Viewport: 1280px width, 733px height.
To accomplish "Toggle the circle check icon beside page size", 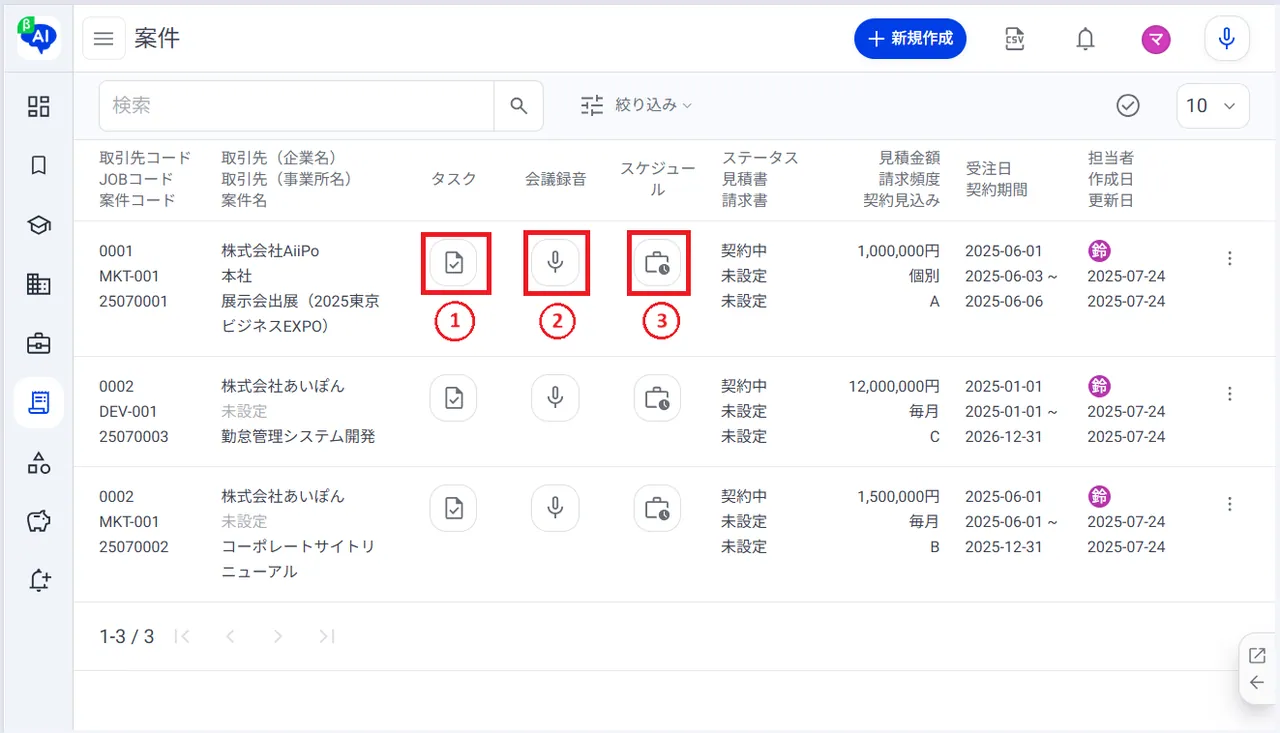I will pyautogui.click(x=1128, y=105).
